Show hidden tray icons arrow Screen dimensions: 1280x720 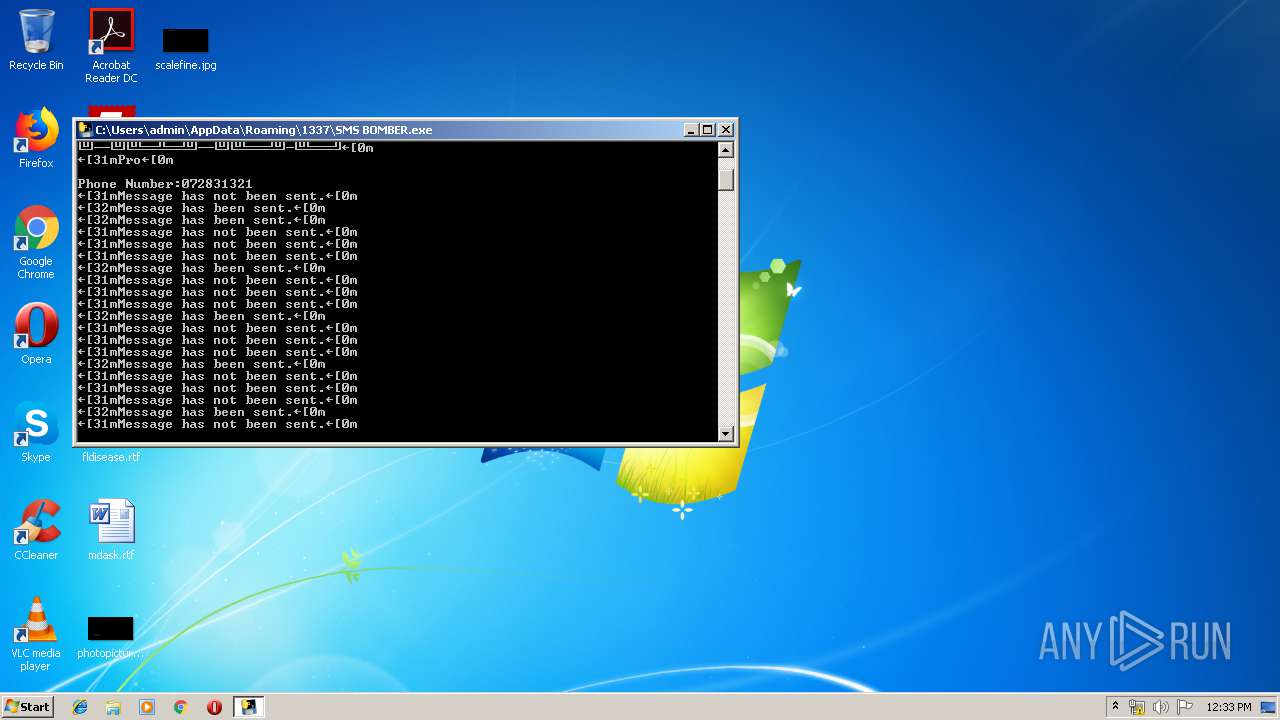coord(1115,707)
